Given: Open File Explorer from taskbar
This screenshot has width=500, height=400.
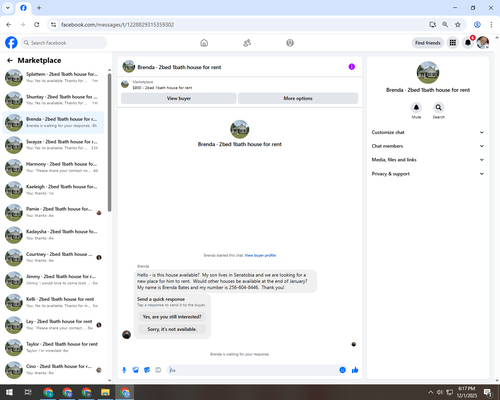Looking at the screenshot, I should point(105,392).
